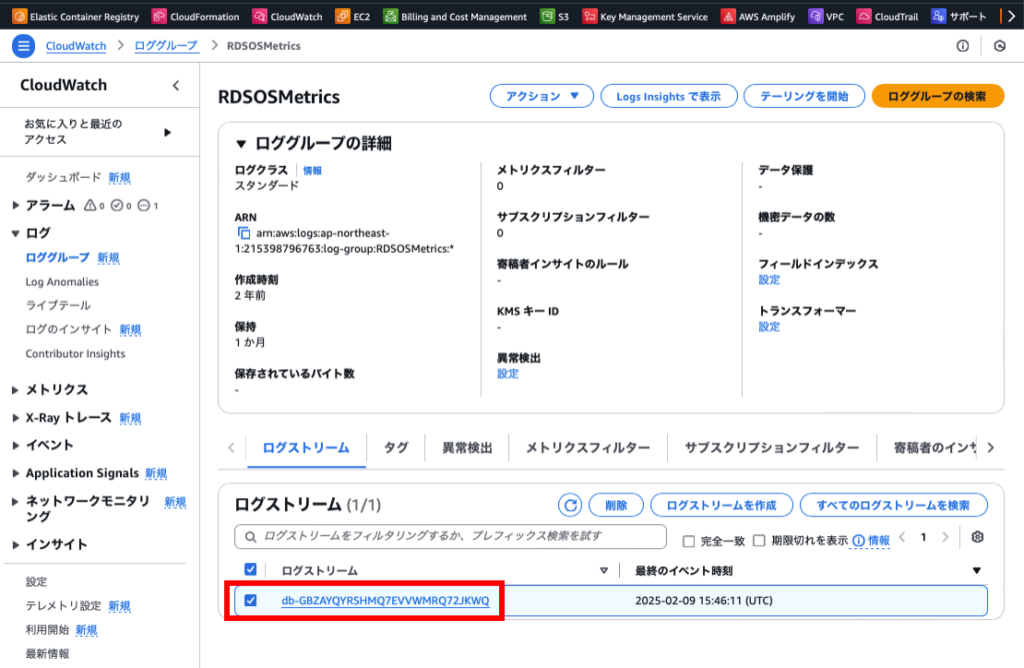Click the log stream filter search field
1024x668 pixels.
click(x=450, y=537)
